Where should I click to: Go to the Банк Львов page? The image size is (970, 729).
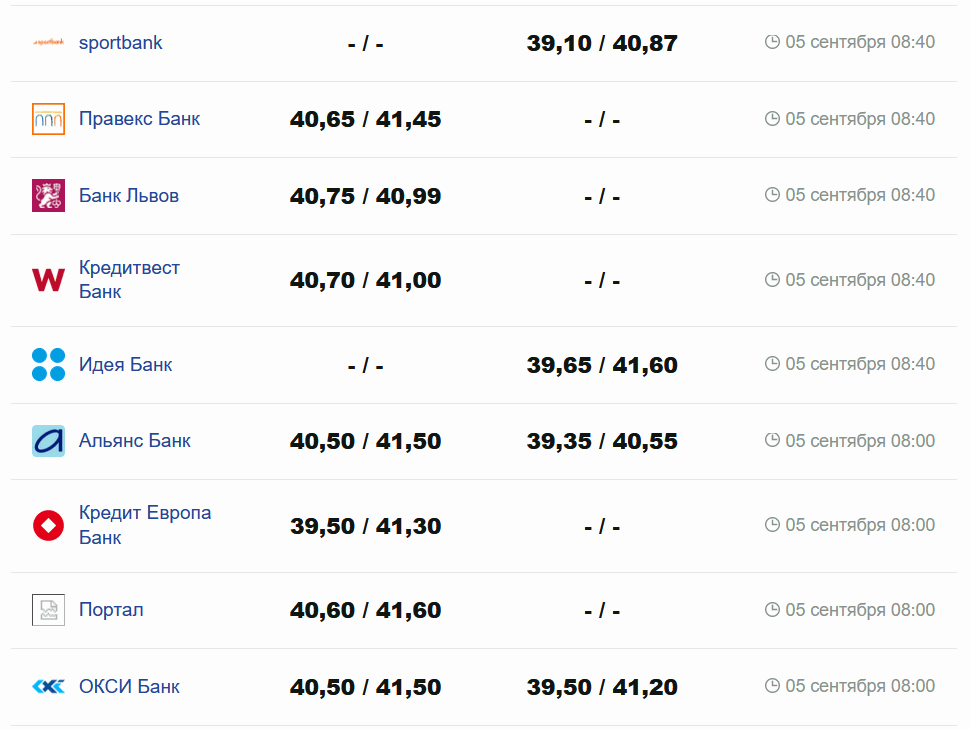[x=129, y=195]
